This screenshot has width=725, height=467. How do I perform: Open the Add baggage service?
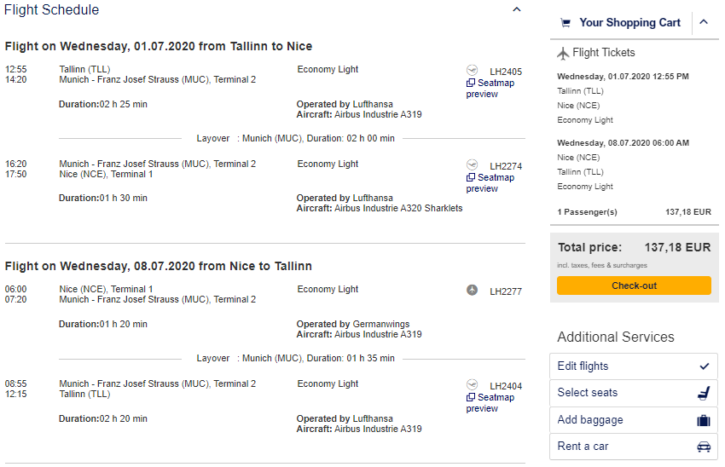tap(633, 420)
